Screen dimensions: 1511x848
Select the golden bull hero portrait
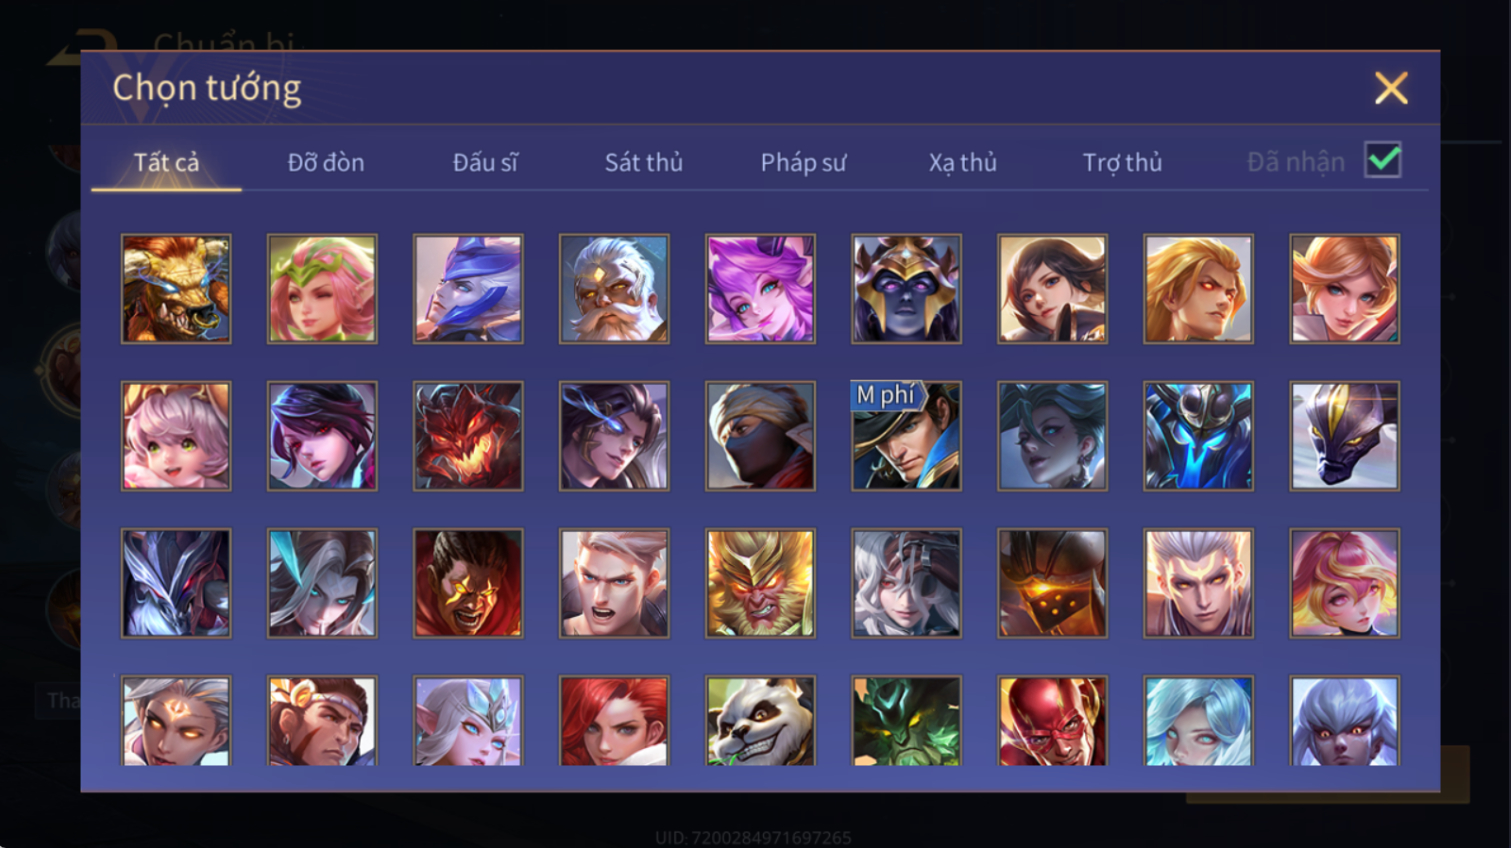[176, 289]
